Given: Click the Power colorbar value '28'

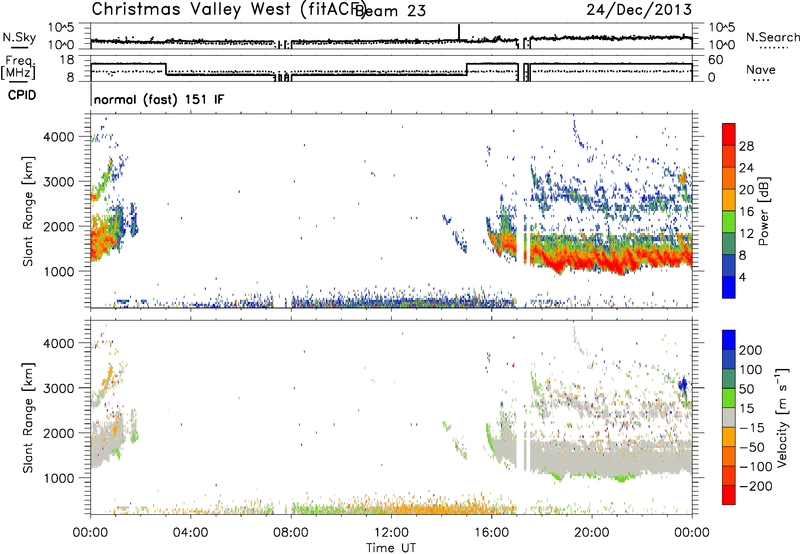Looking at the screenshot, I should pyautogui.click(x=746, y=146).
